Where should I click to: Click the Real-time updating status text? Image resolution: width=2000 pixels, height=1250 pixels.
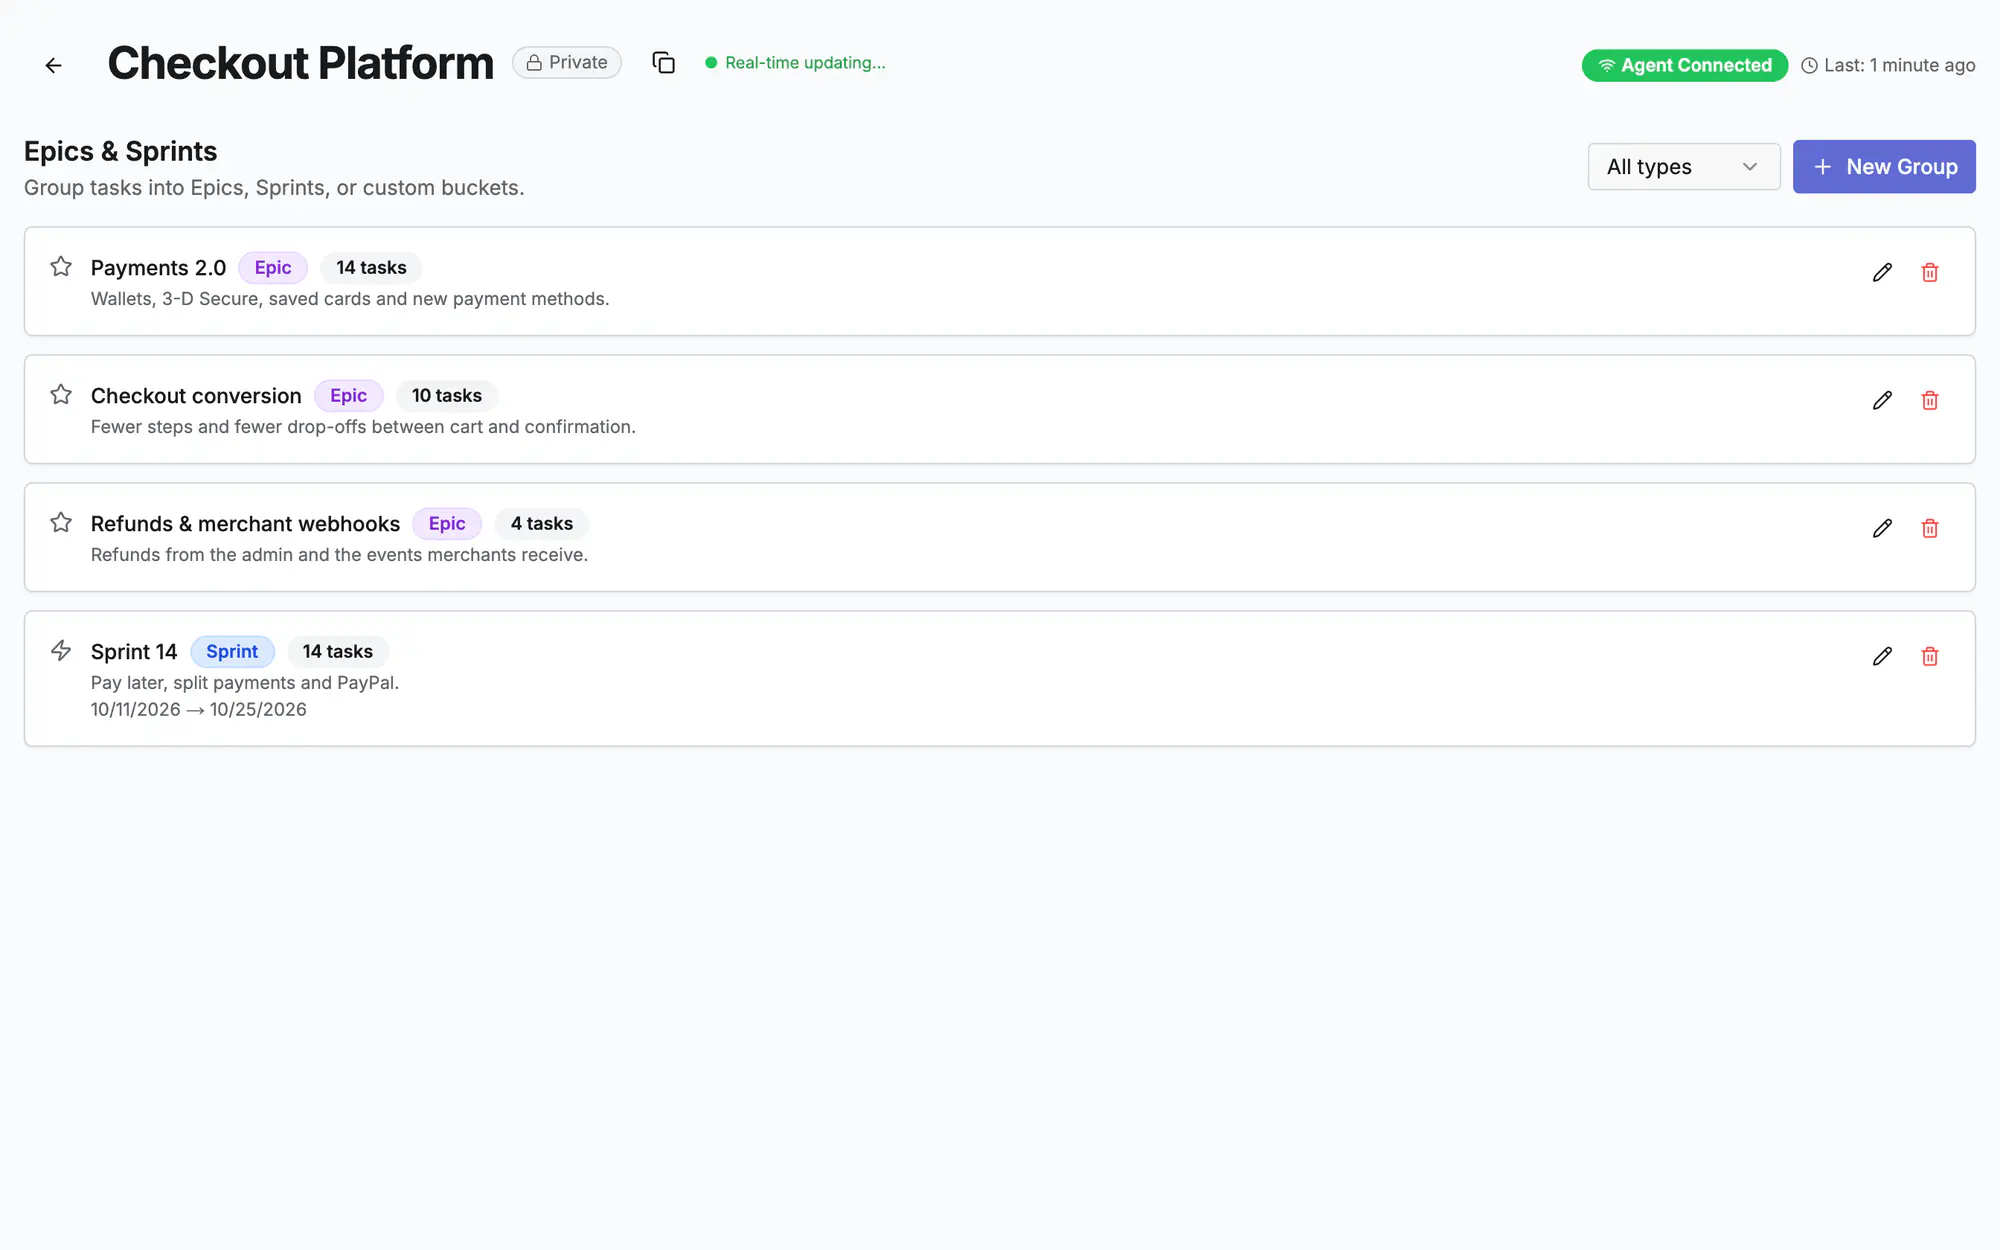pos(805,63)
